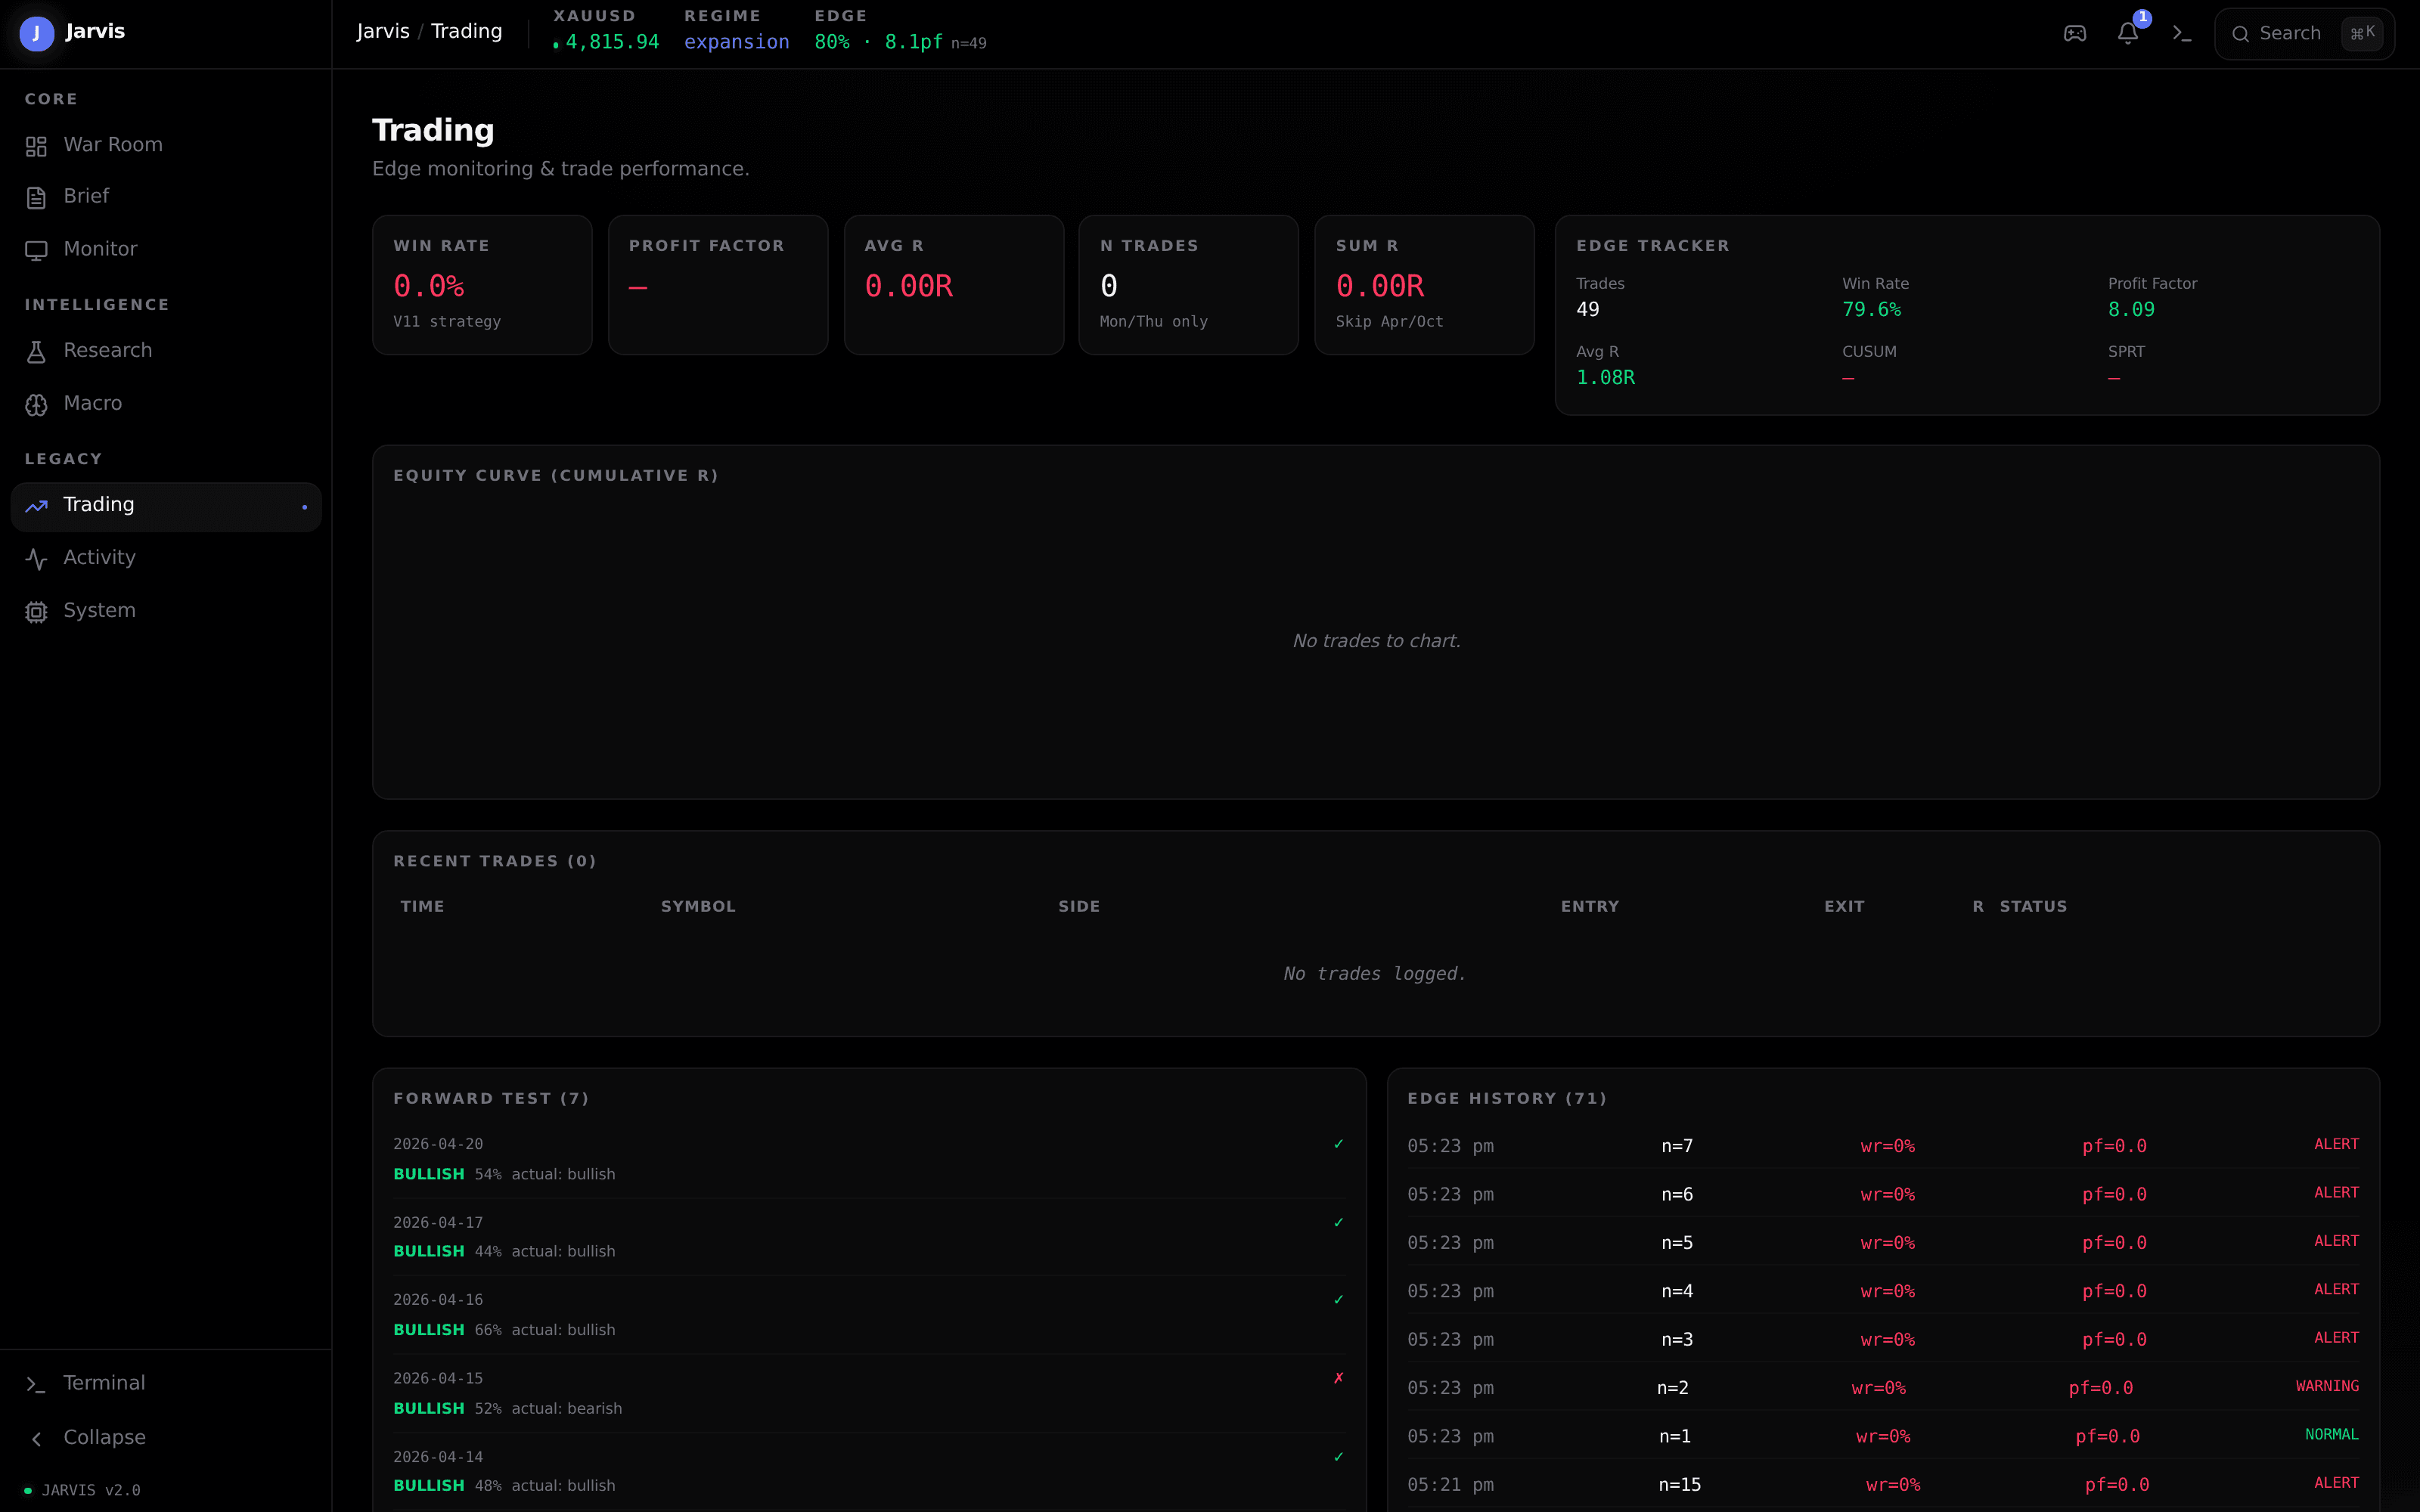Open the gamepad icon in header
2420x1512 pixels.
(2075, 34)
